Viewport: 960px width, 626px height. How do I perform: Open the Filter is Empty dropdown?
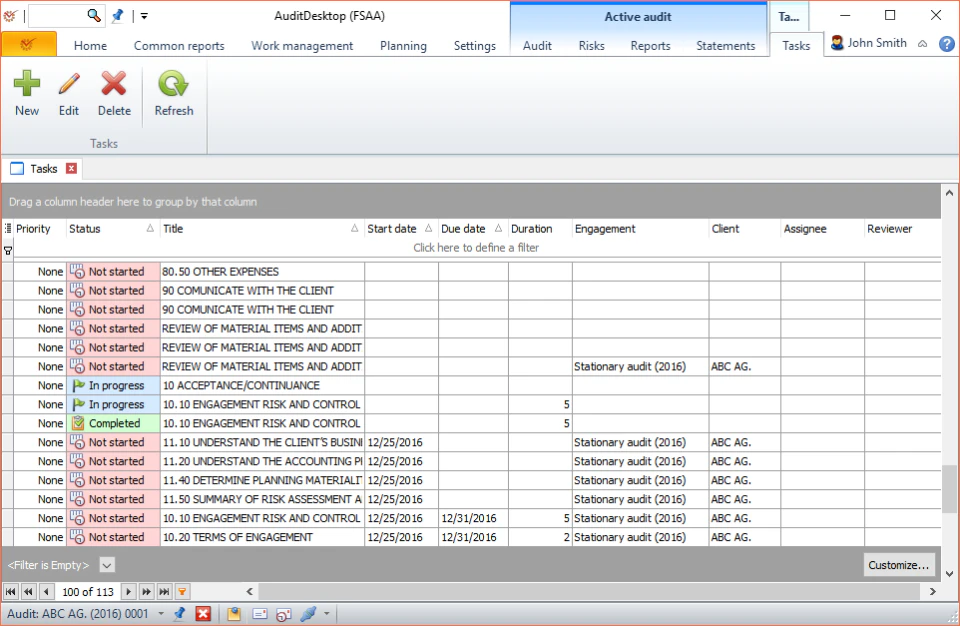pos(107,565)
